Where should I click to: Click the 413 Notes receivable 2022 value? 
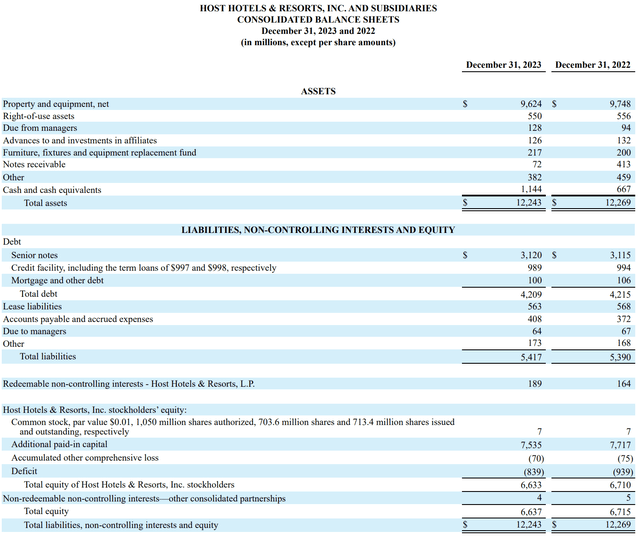click(624, 165)
